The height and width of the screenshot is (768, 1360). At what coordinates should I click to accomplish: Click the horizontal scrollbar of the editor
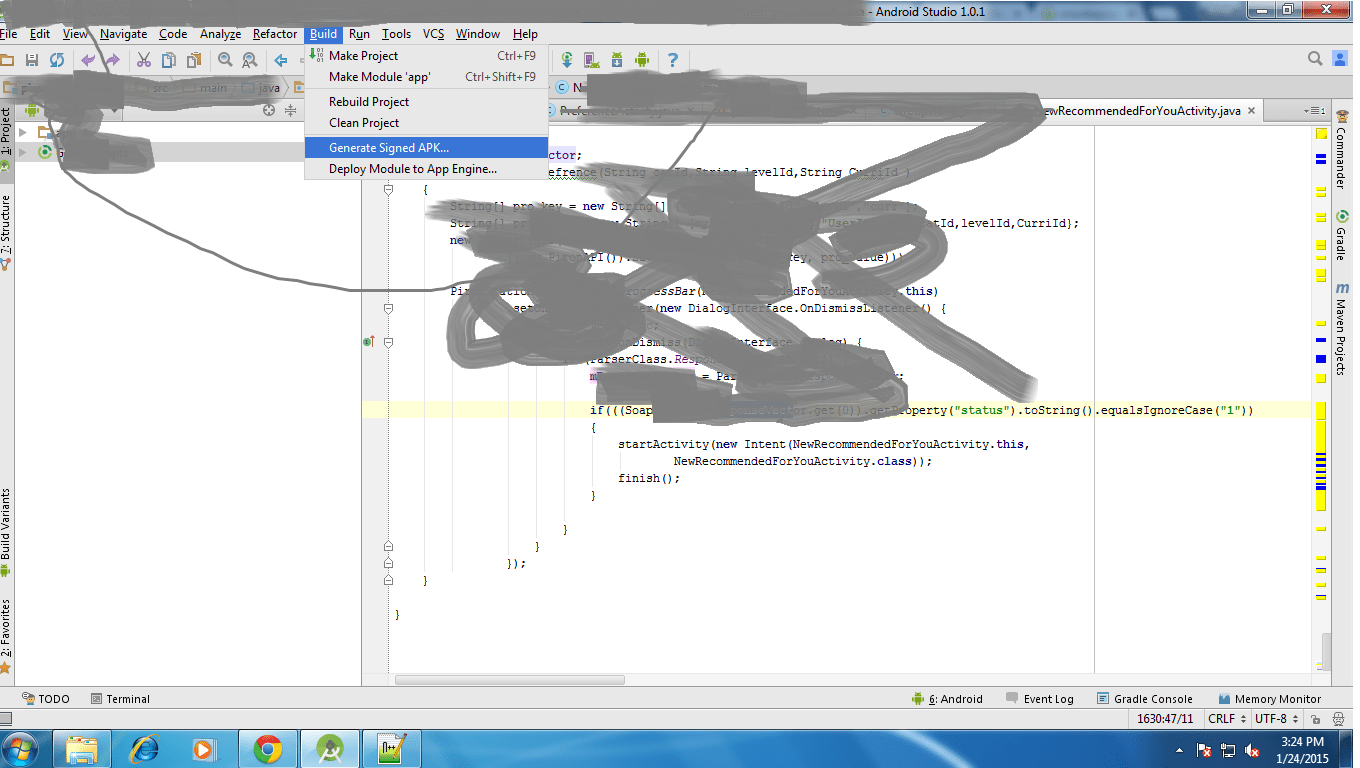click(510, 680)
